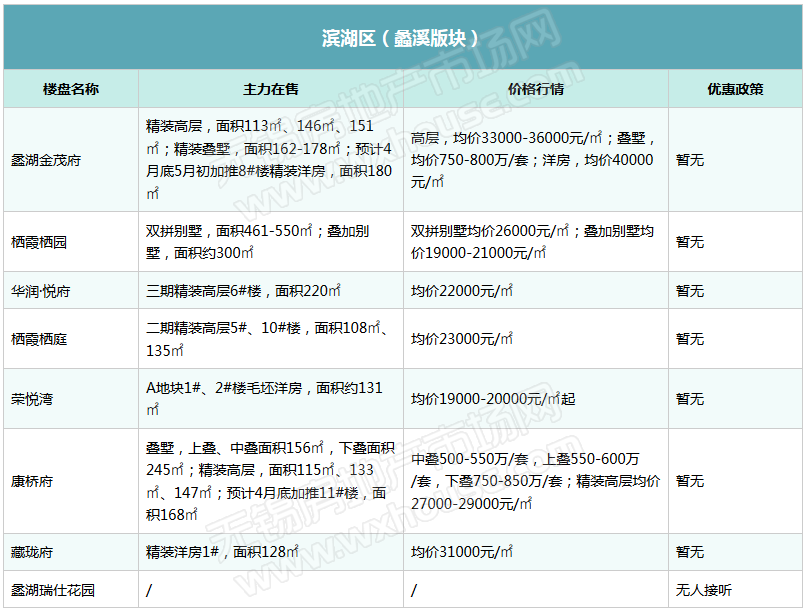The image size is (807, 613).
Task: Click the 华润·悦府 property name
Action: click(x=40, y=291)
